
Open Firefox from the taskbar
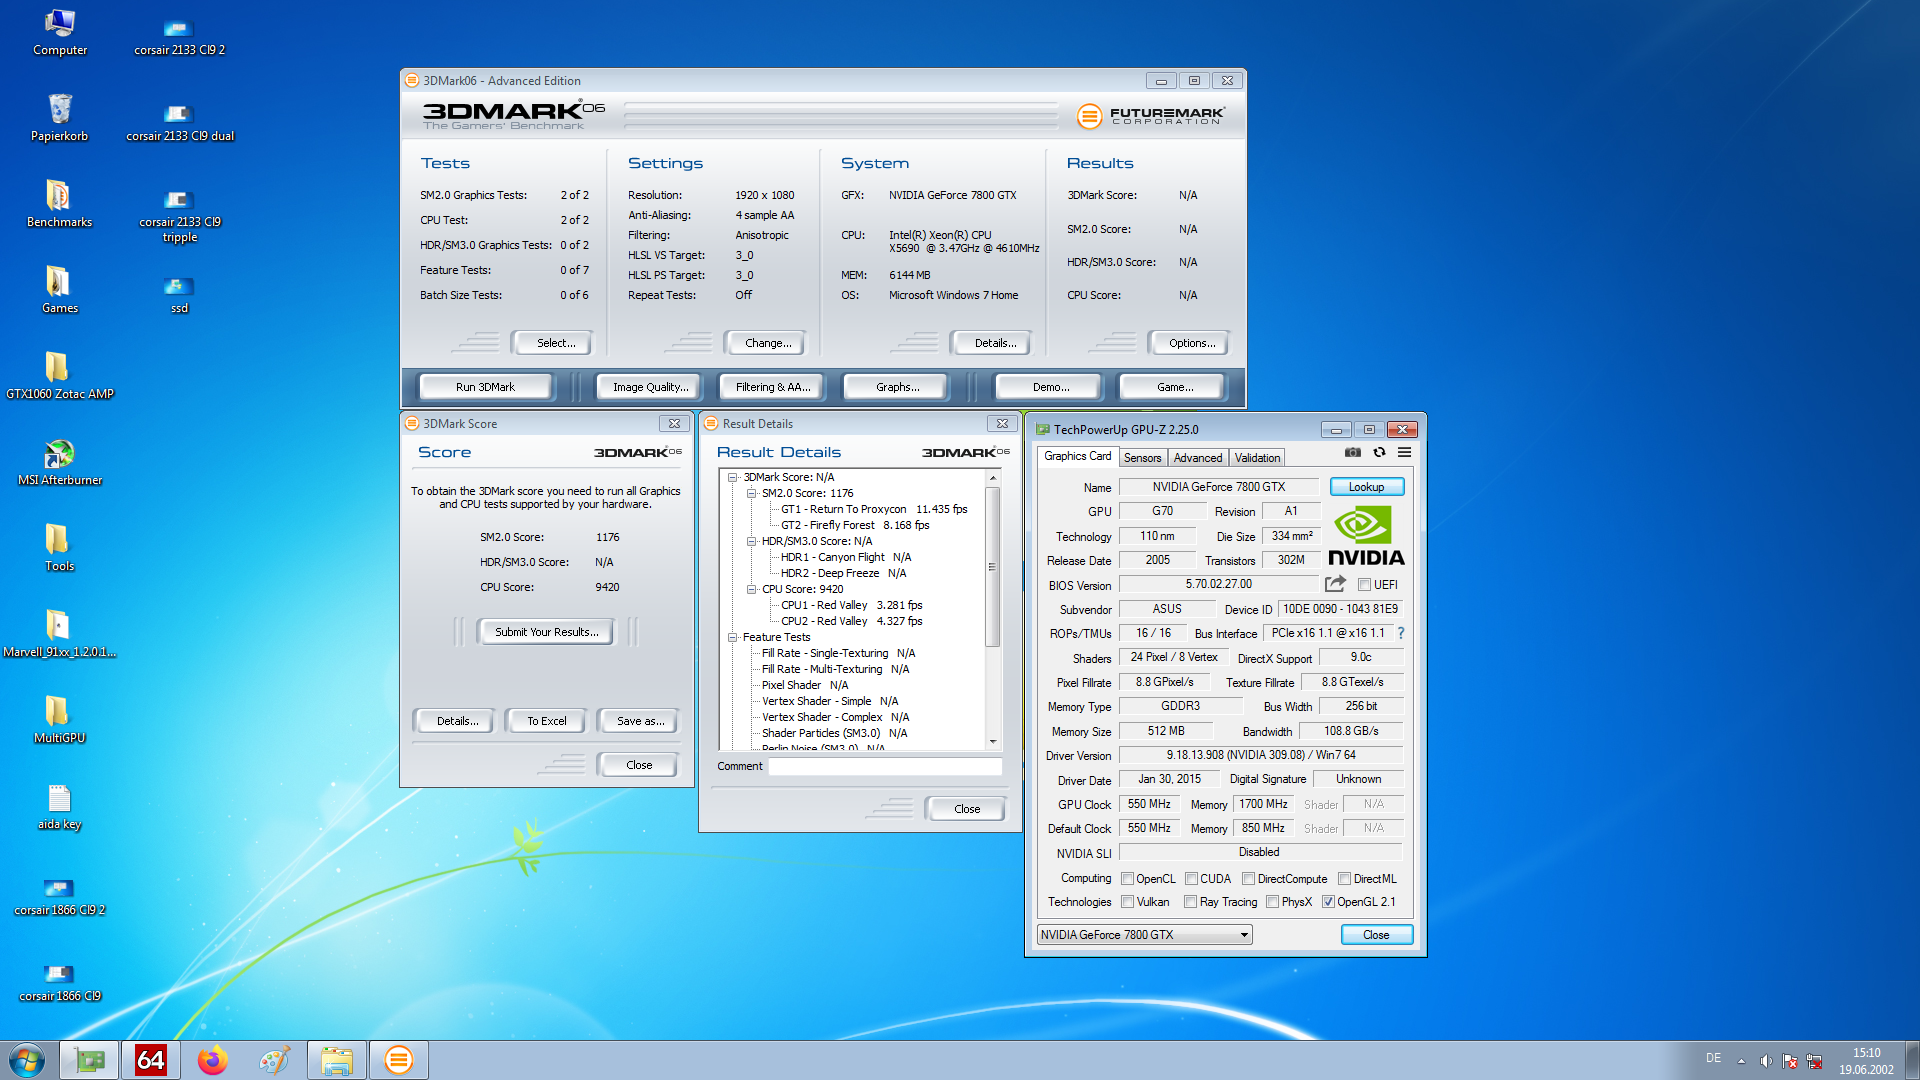point(212,1060)
